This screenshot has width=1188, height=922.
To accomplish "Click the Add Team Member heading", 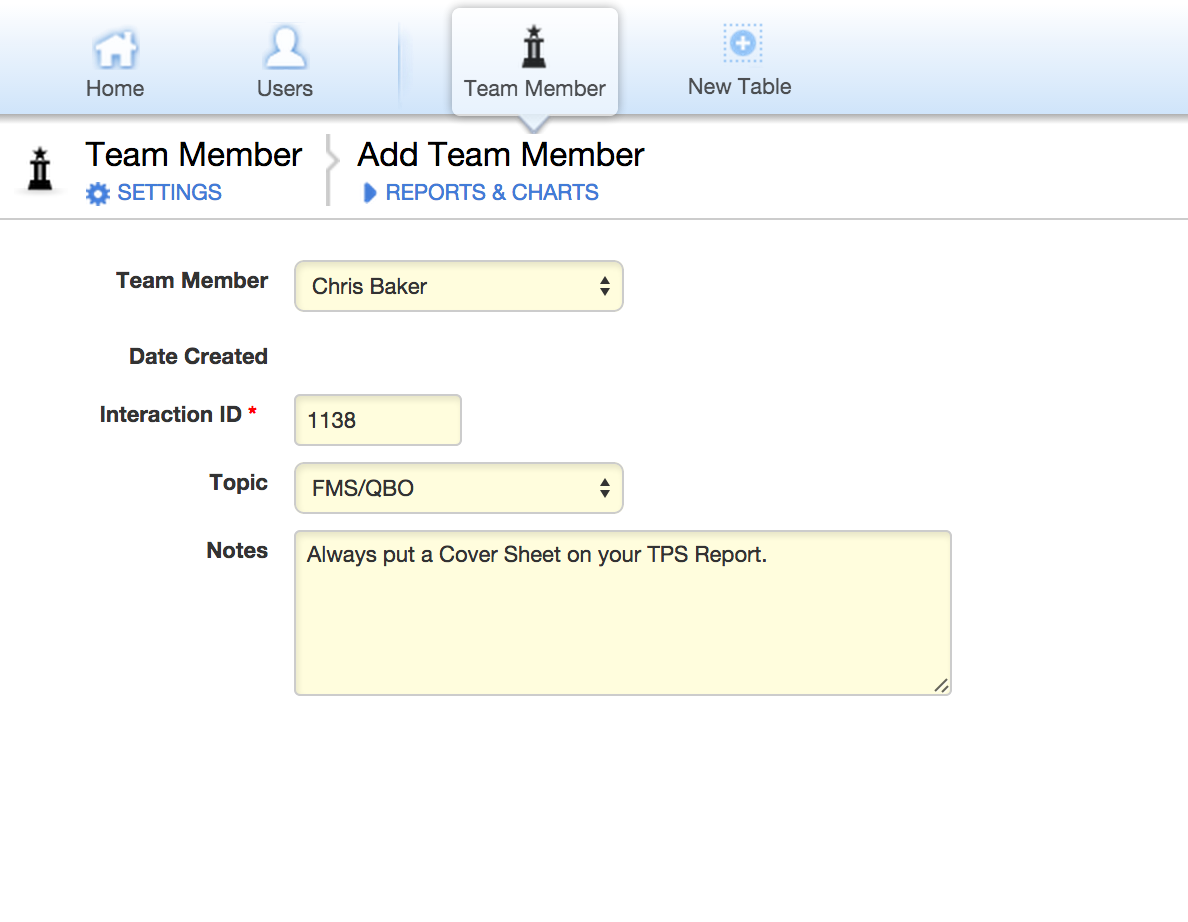I will (x=501, y=155).
